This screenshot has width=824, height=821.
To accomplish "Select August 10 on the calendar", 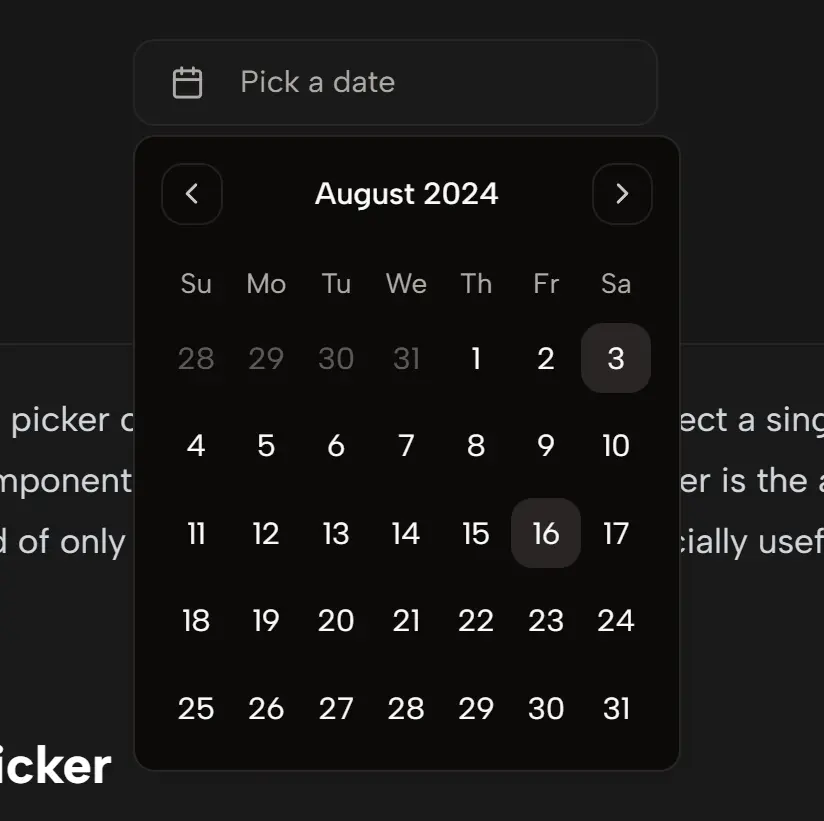I will 616,446.
